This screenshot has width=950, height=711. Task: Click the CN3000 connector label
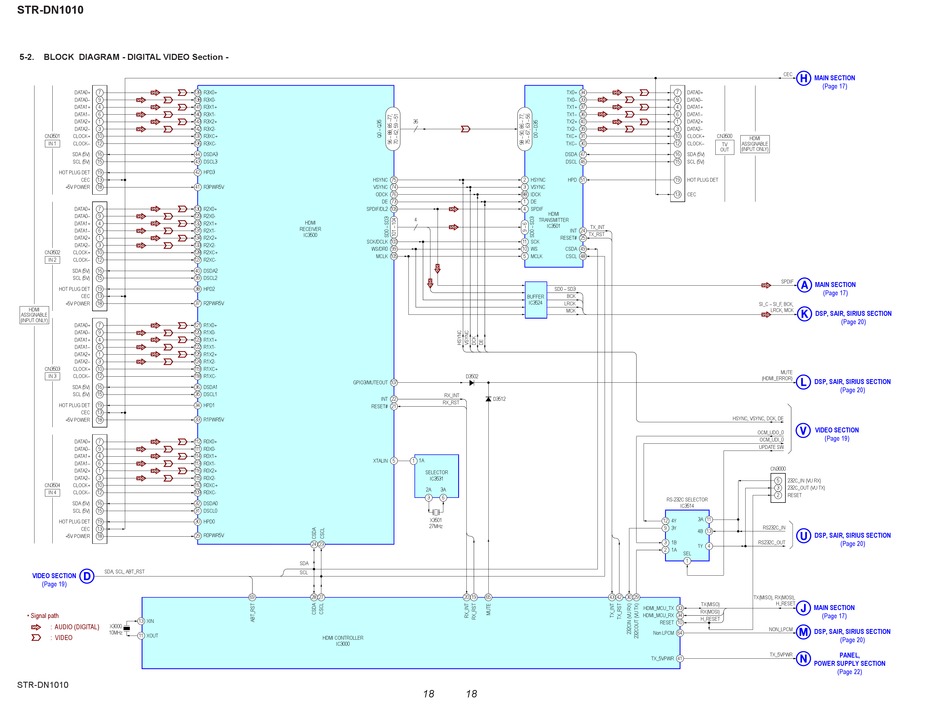click(x=778, y=469)
